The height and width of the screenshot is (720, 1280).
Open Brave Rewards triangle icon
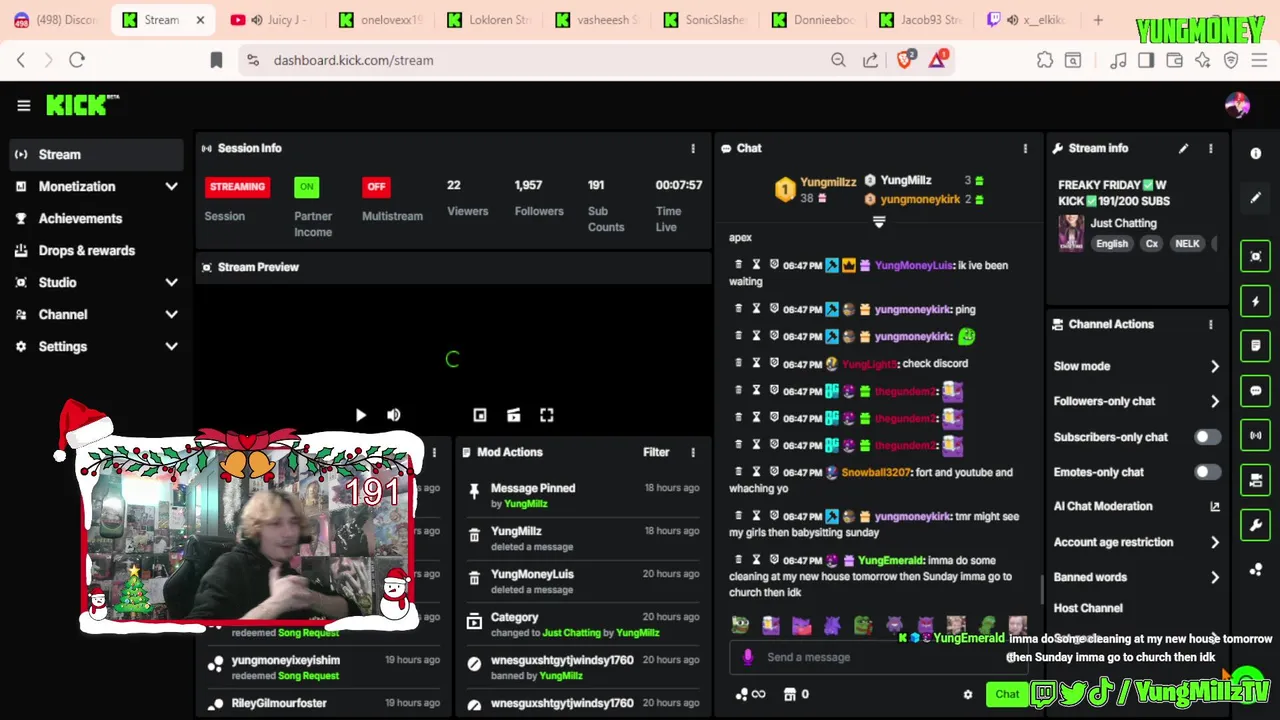tap(938, 60)
